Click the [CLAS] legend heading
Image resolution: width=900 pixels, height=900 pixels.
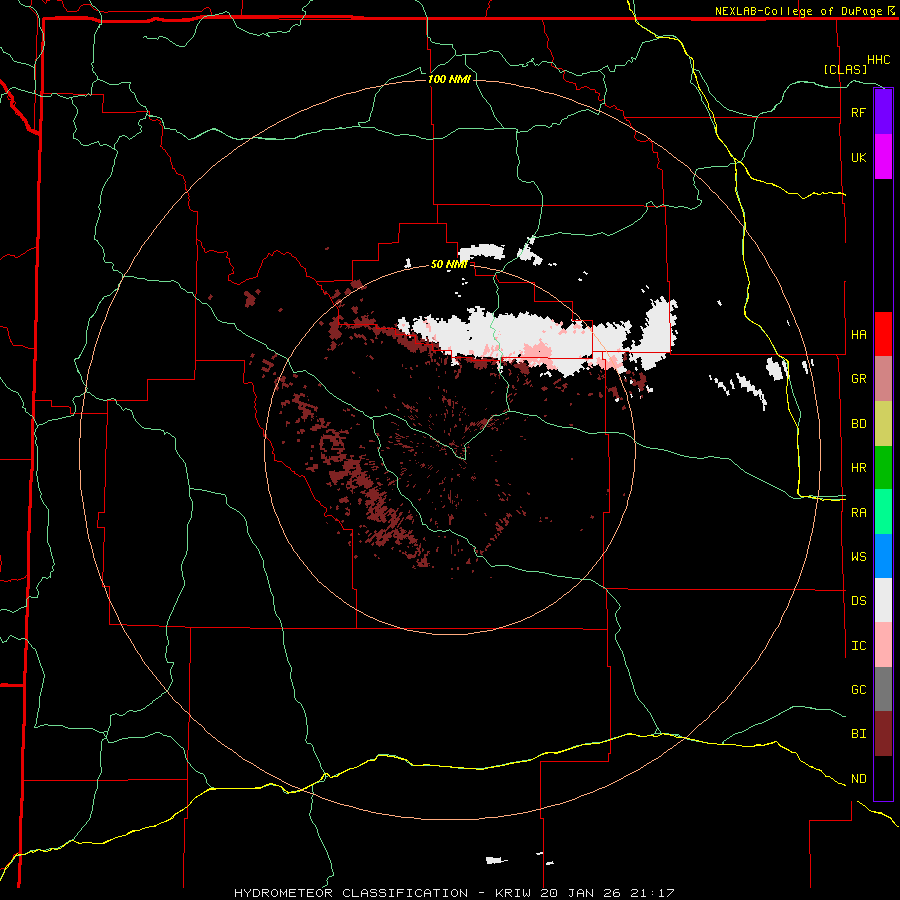[x=845, y=69]
